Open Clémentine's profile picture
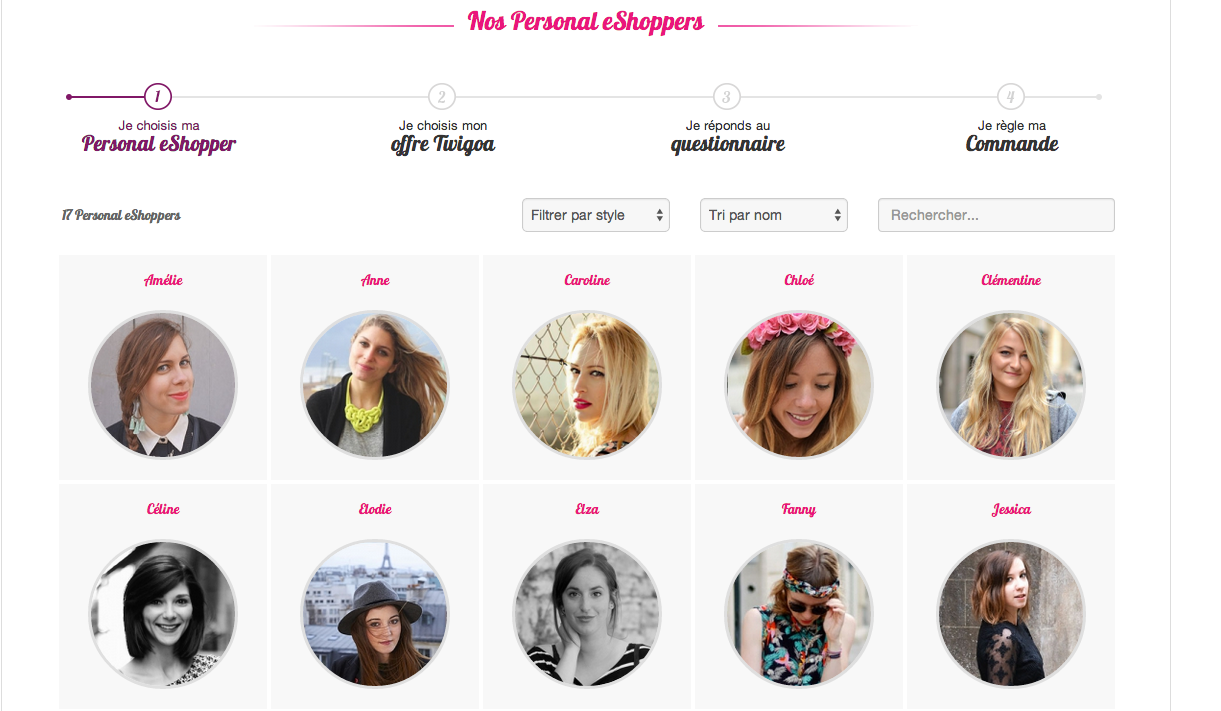Image resolution: width=1221 pixels, height=711 pixels. 1011,385
